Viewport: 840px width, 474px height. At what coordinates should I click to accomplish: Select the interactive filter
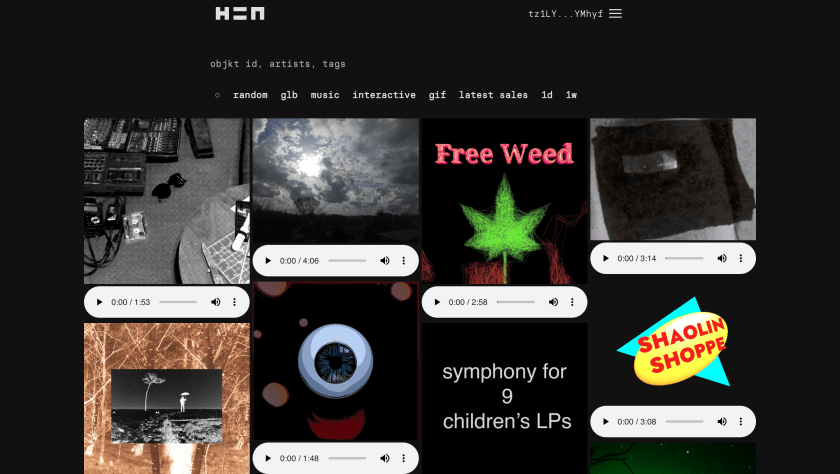384,95
